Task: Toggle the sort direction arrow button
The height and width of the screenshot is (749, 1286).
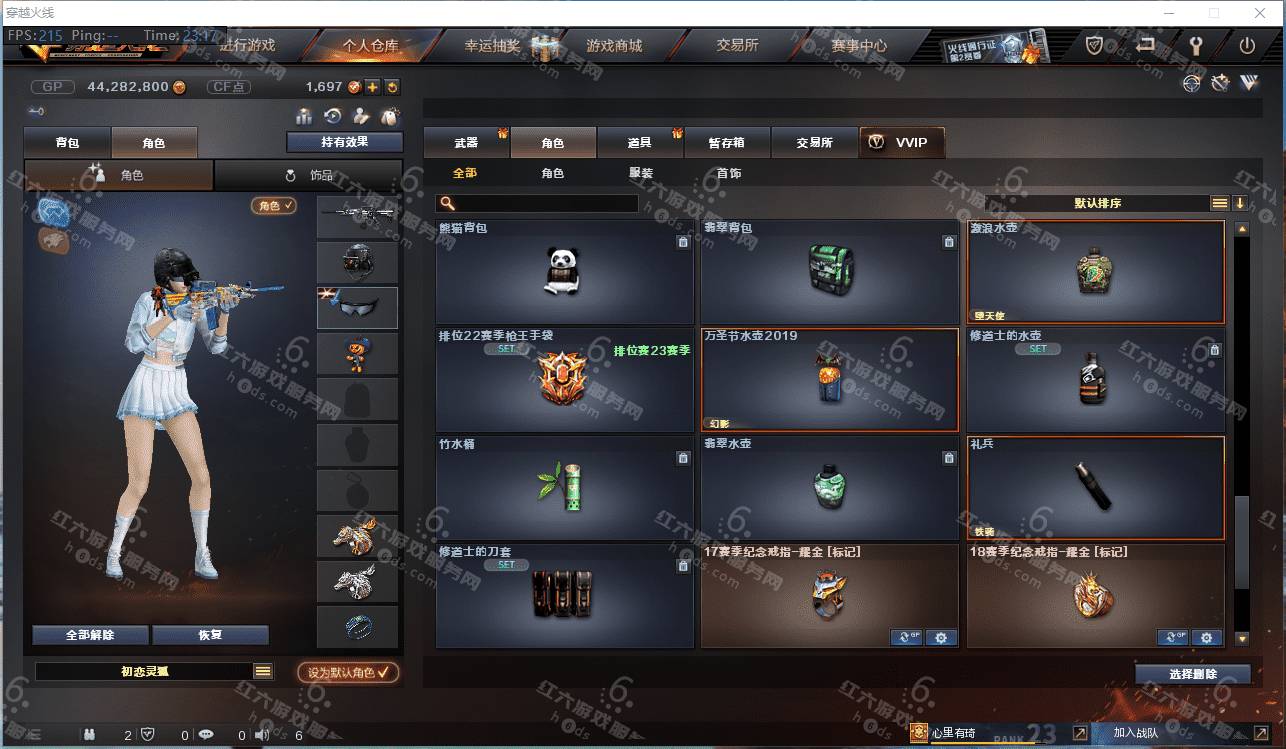Action: pyautogui.click(x=1240, y=203)
